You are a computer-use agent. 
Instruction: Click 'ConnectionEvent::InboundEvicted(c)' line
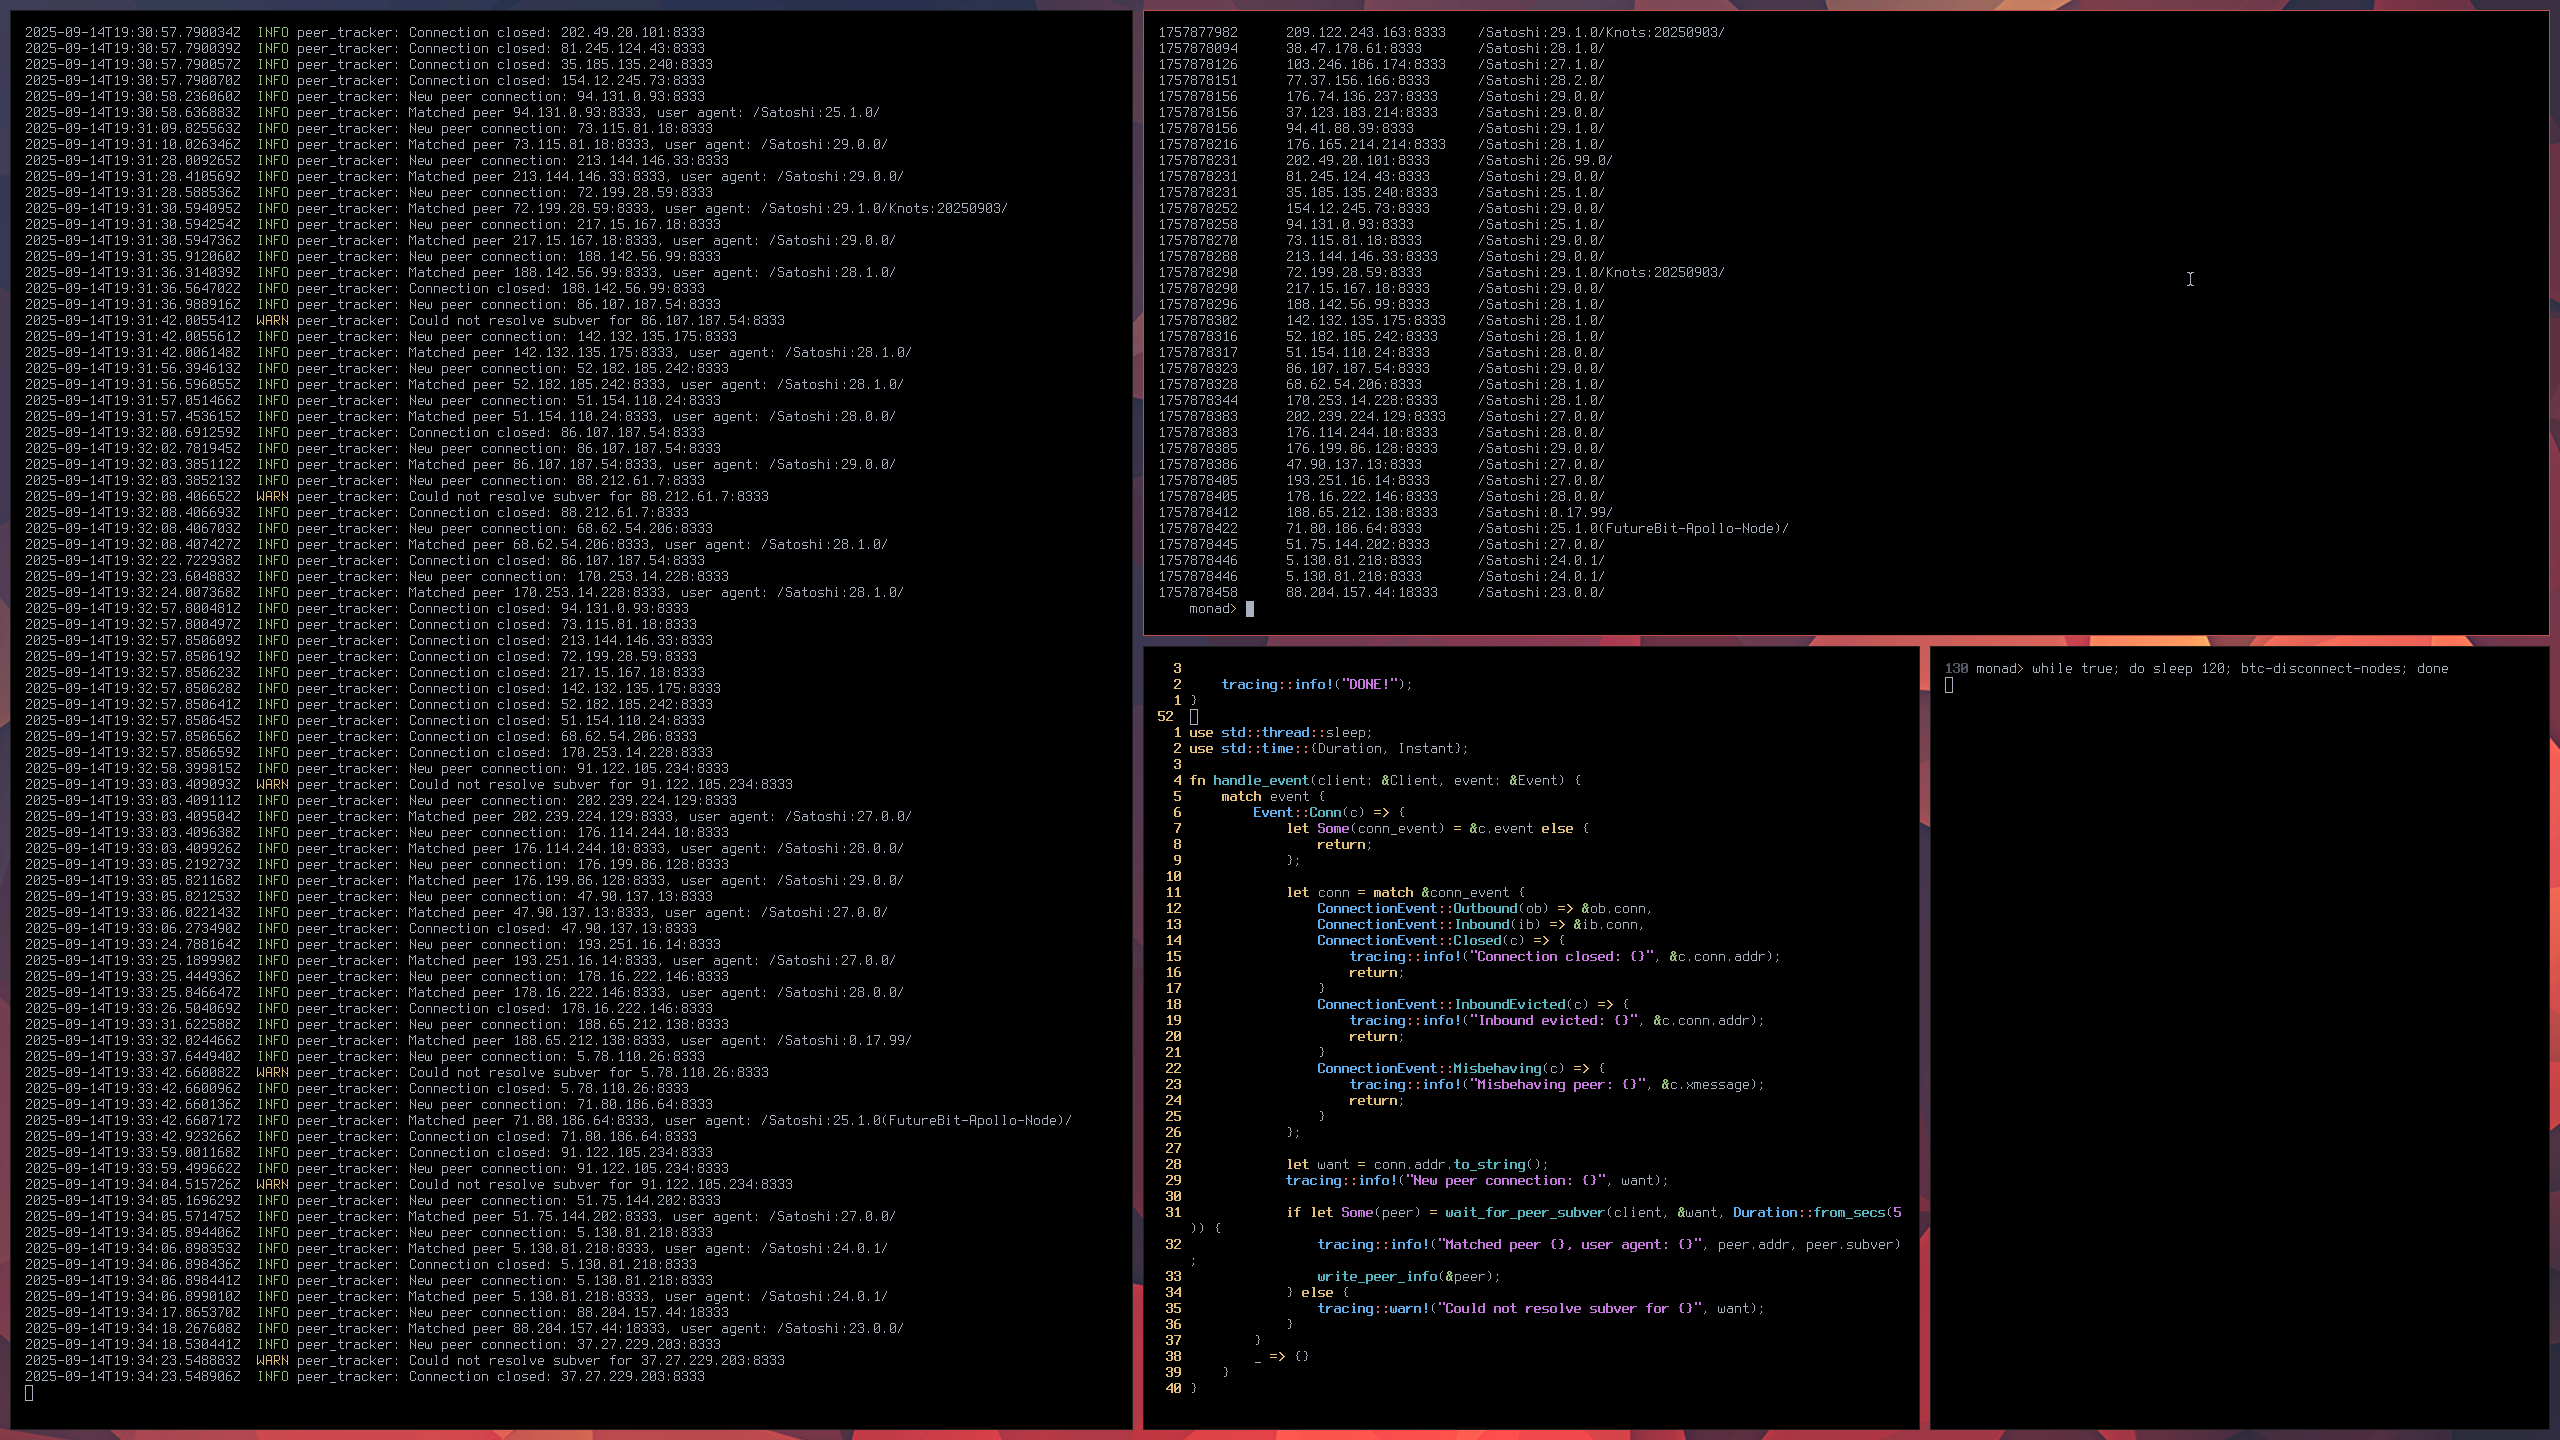1473,1004
